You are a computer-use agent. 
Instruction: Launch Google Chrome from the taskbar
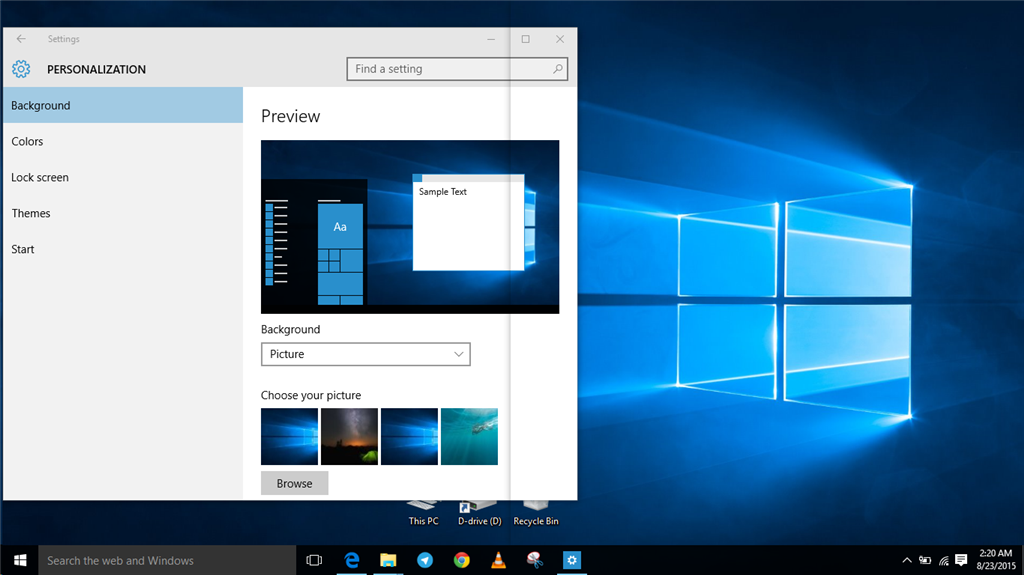tap(462, 560)
